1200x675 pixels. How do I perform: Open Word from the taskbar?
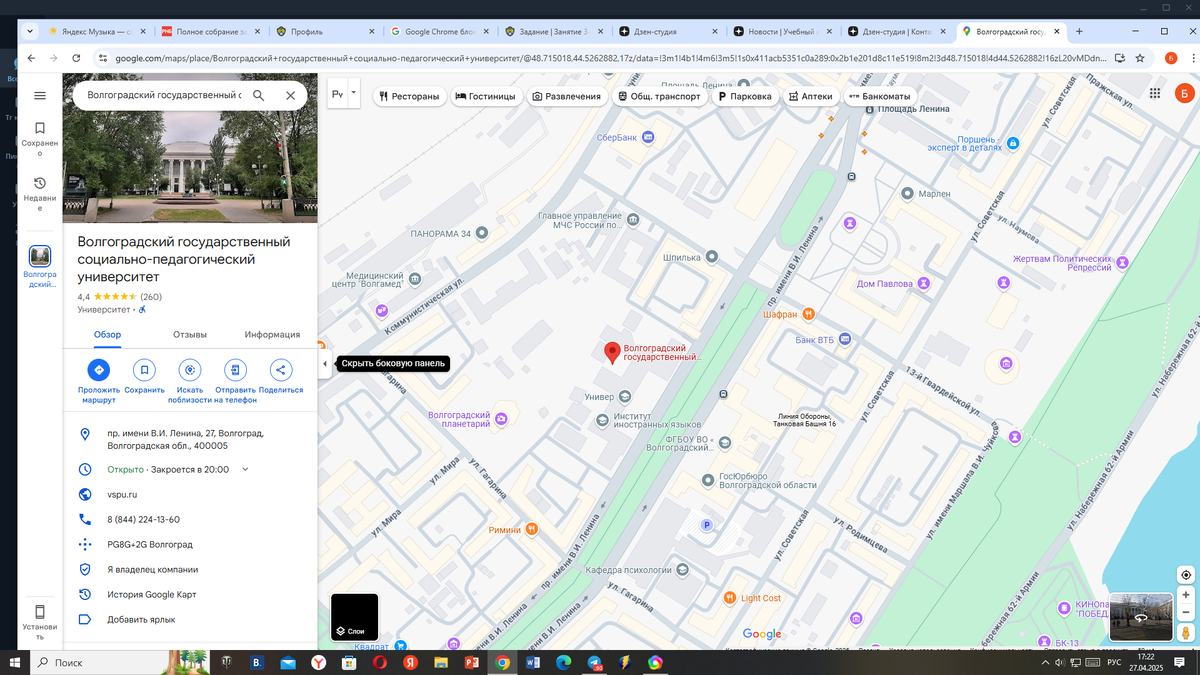coord(532,662)
